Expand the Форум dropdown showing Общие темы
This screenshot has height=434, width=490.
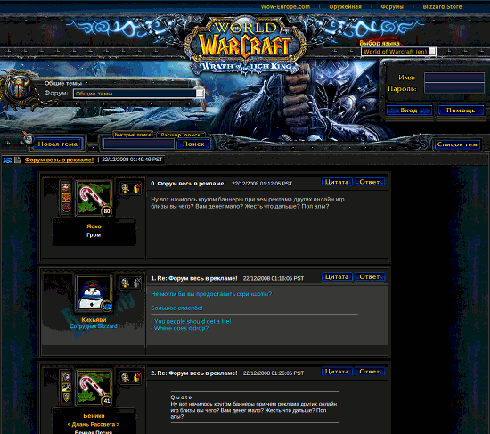(139, 93)
